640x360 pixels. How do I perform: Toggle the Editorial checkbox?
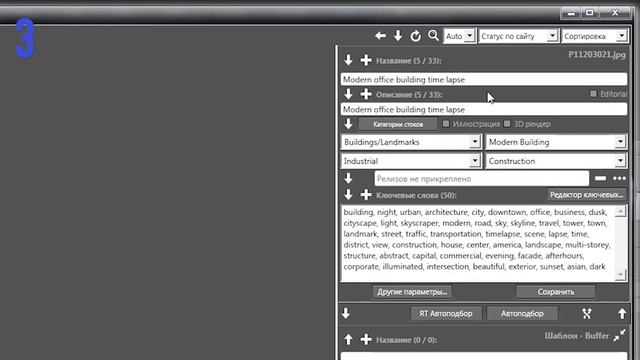(x=593, y=94)
